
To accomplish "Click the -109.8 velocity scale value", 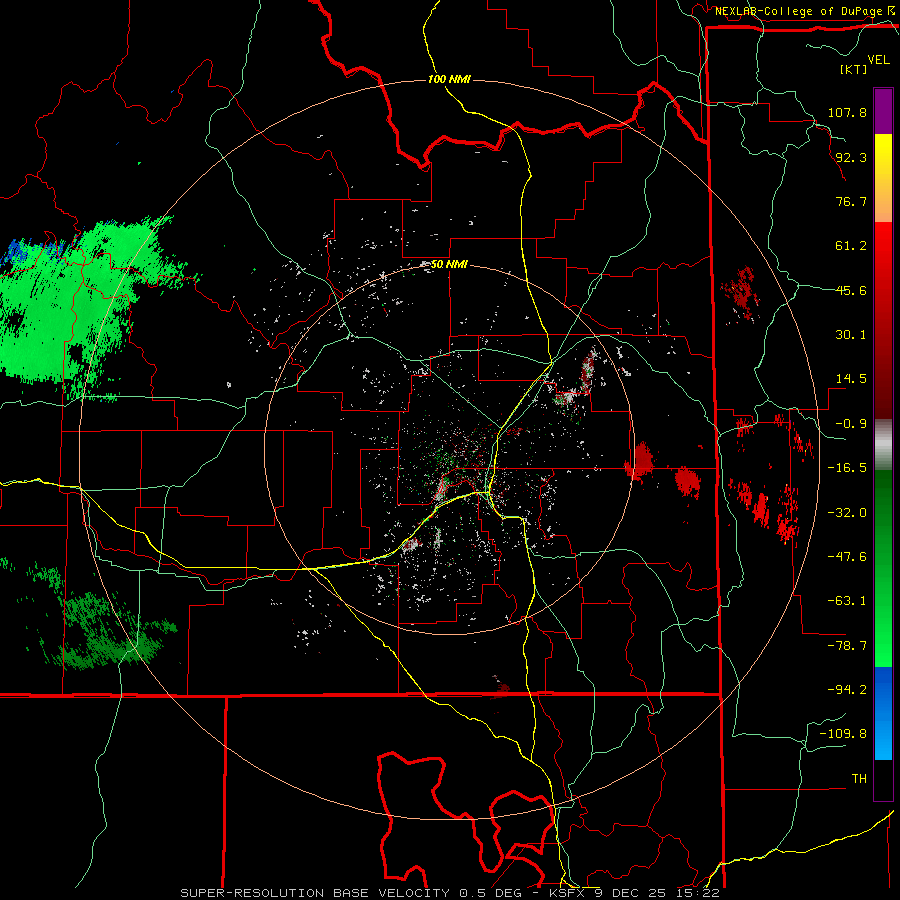I will 843,734.
